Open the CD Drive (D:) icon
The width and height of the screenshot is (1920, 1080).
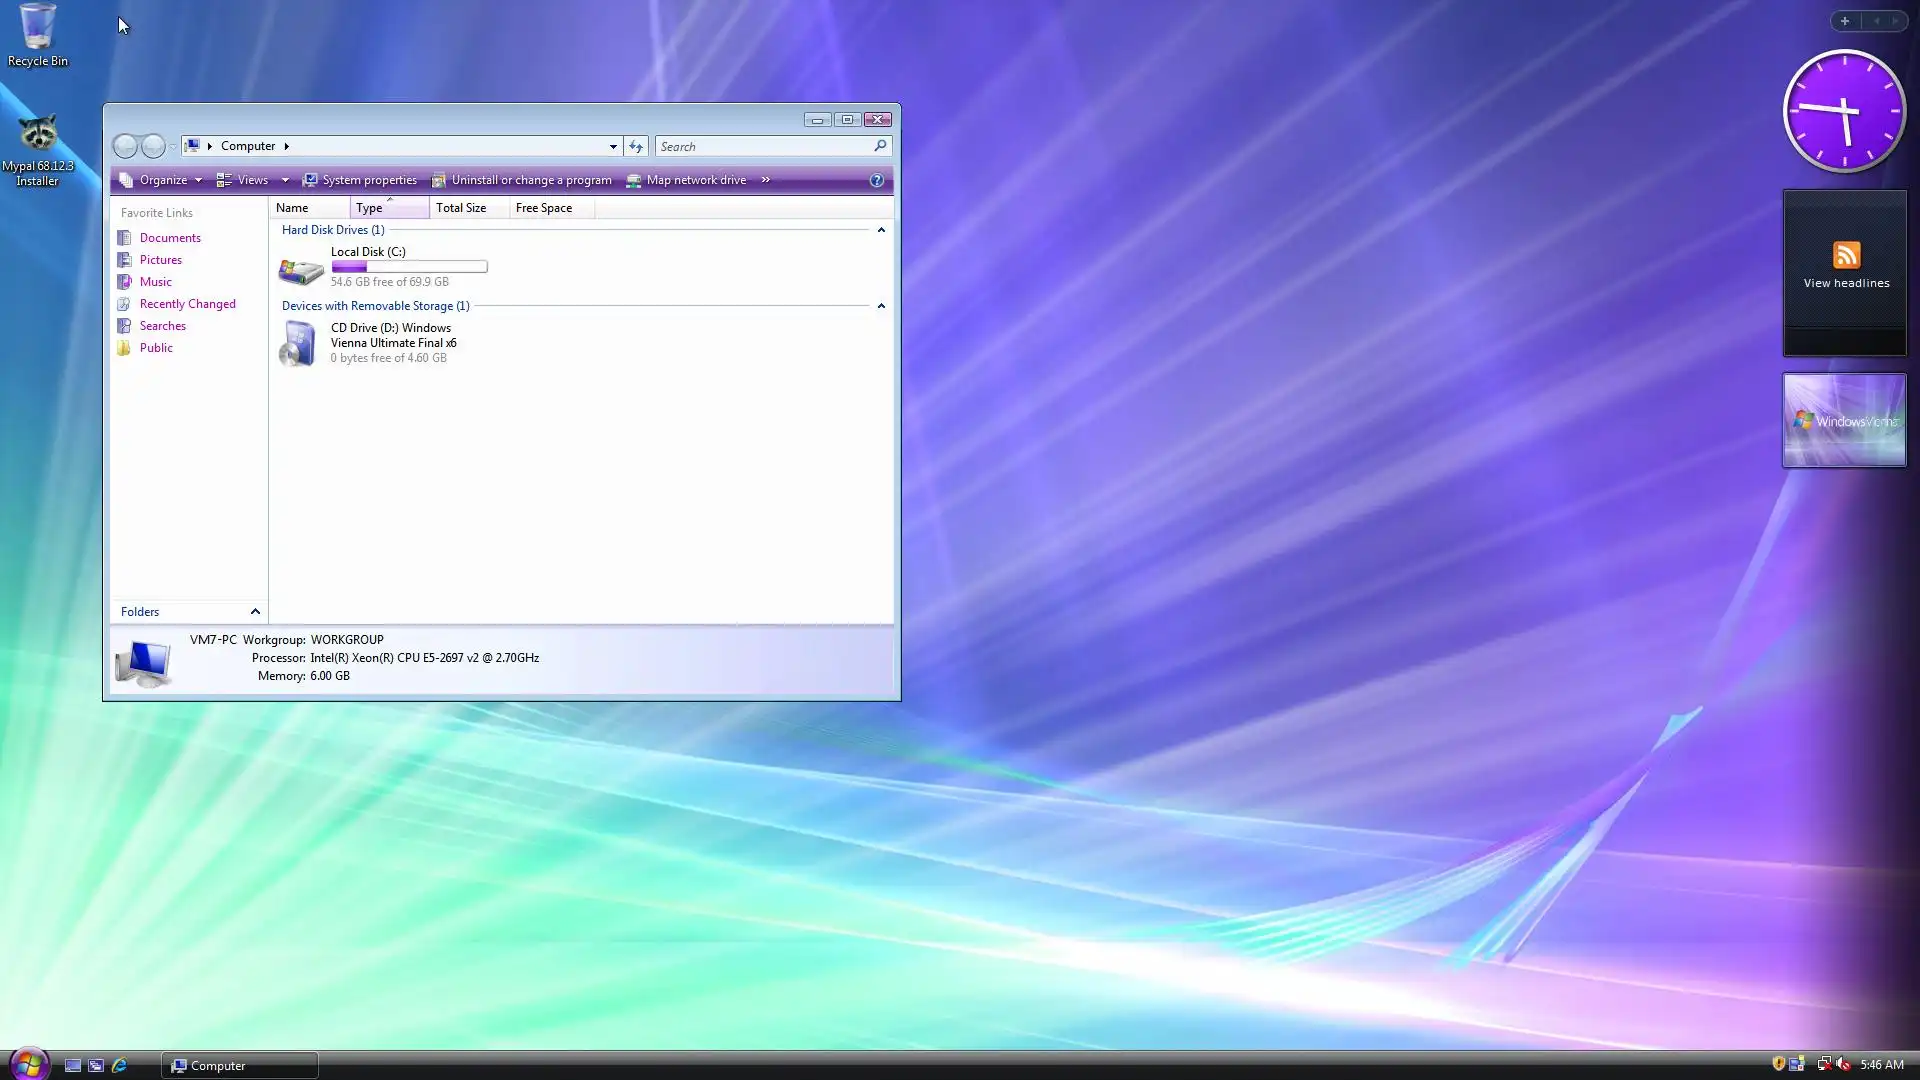click(298, 343)
